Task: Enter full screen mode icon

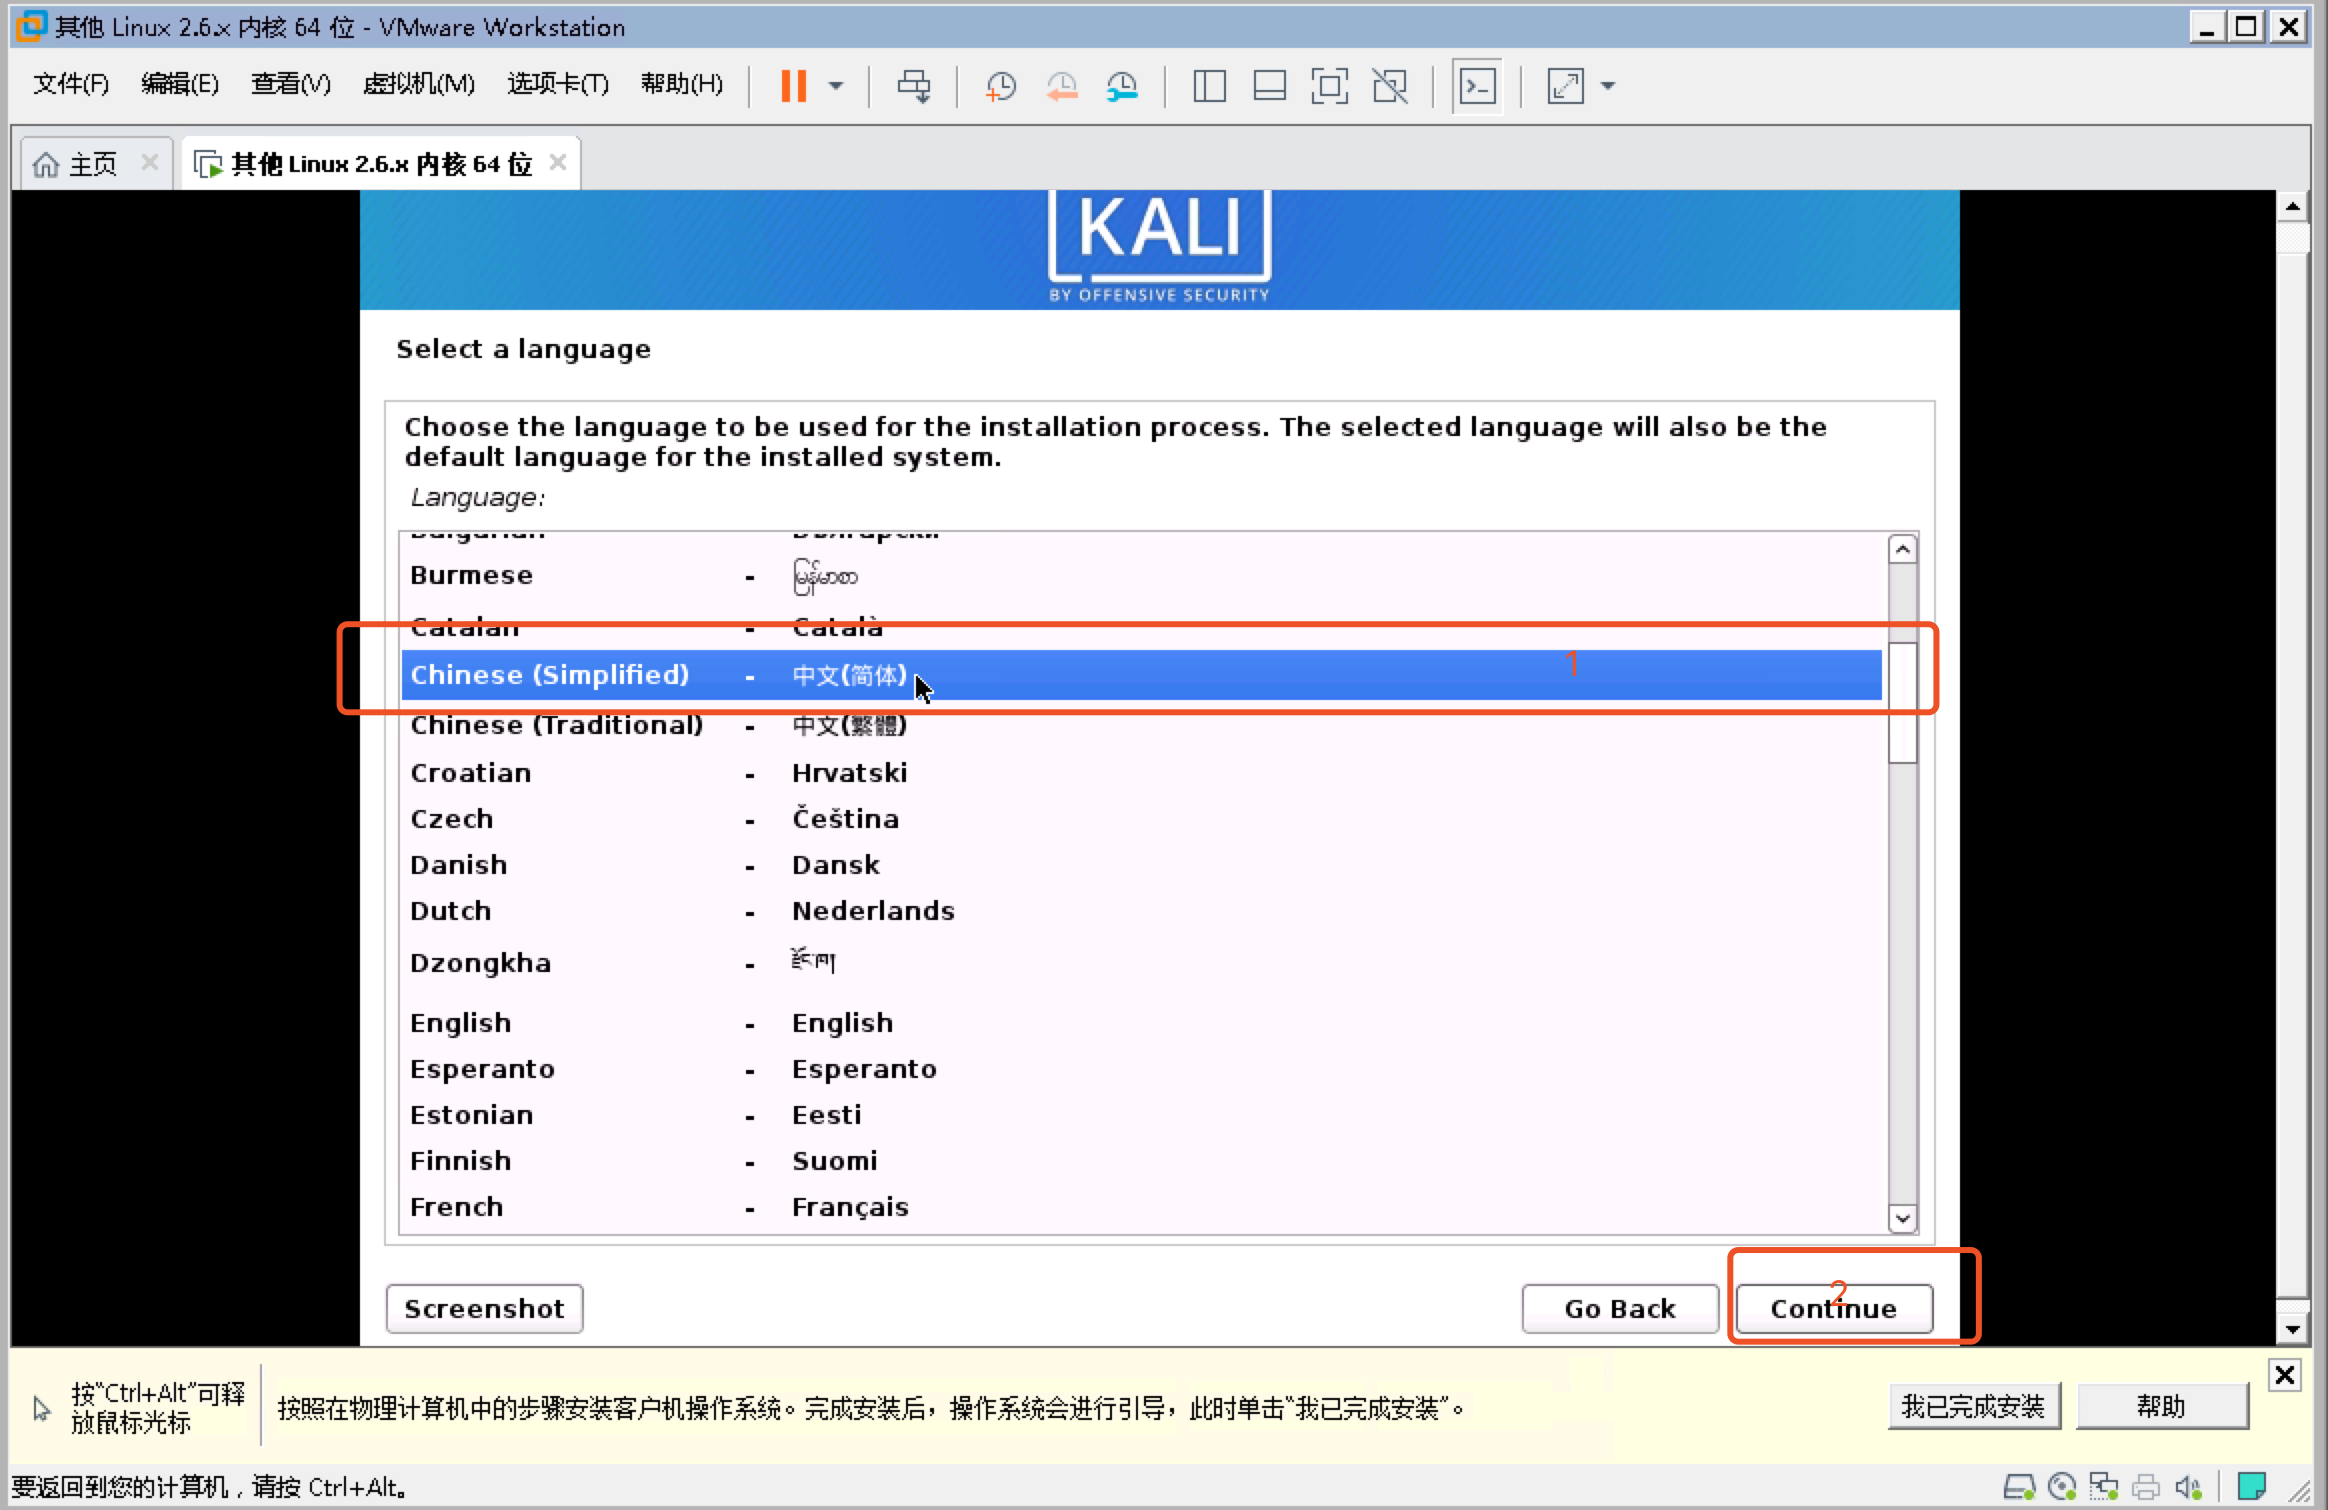Action: (x=1329, y=86)
